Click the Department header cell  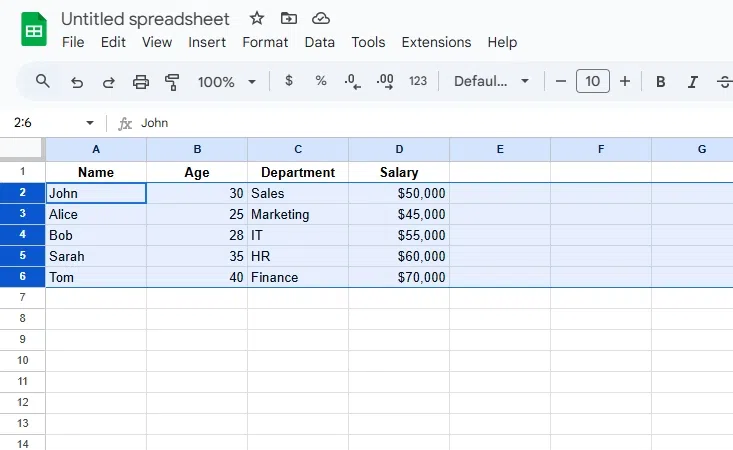point(298,172)
